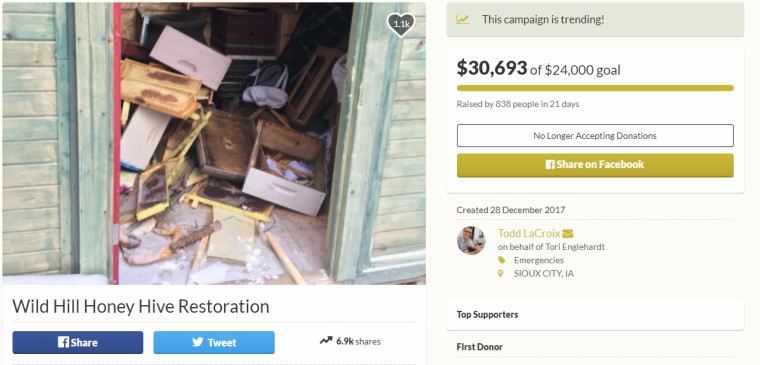Screen dimensions: 760x365
Task: Click the envelope icon next to Todd LaCroix
Action: [568, 234]
